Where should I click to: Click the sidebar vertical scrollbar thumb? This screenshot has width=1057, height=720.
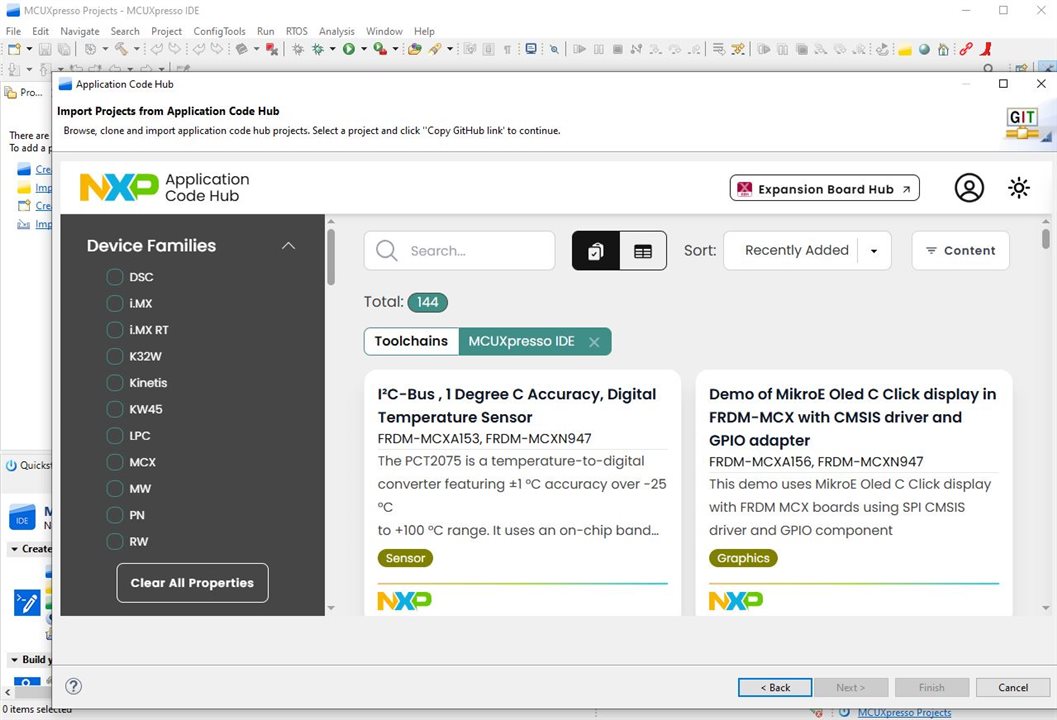(x=331, y=257)
